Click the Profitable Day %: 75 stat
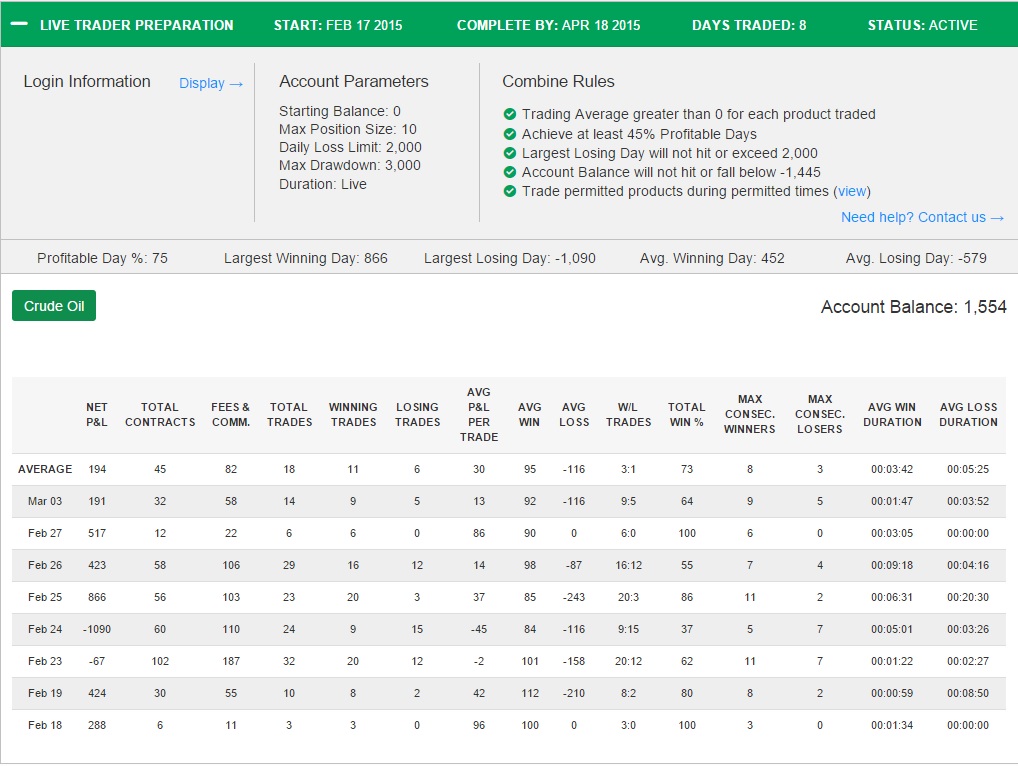Image resolution: width=1018 pixels, height=766 pixels. coord(102,258)
